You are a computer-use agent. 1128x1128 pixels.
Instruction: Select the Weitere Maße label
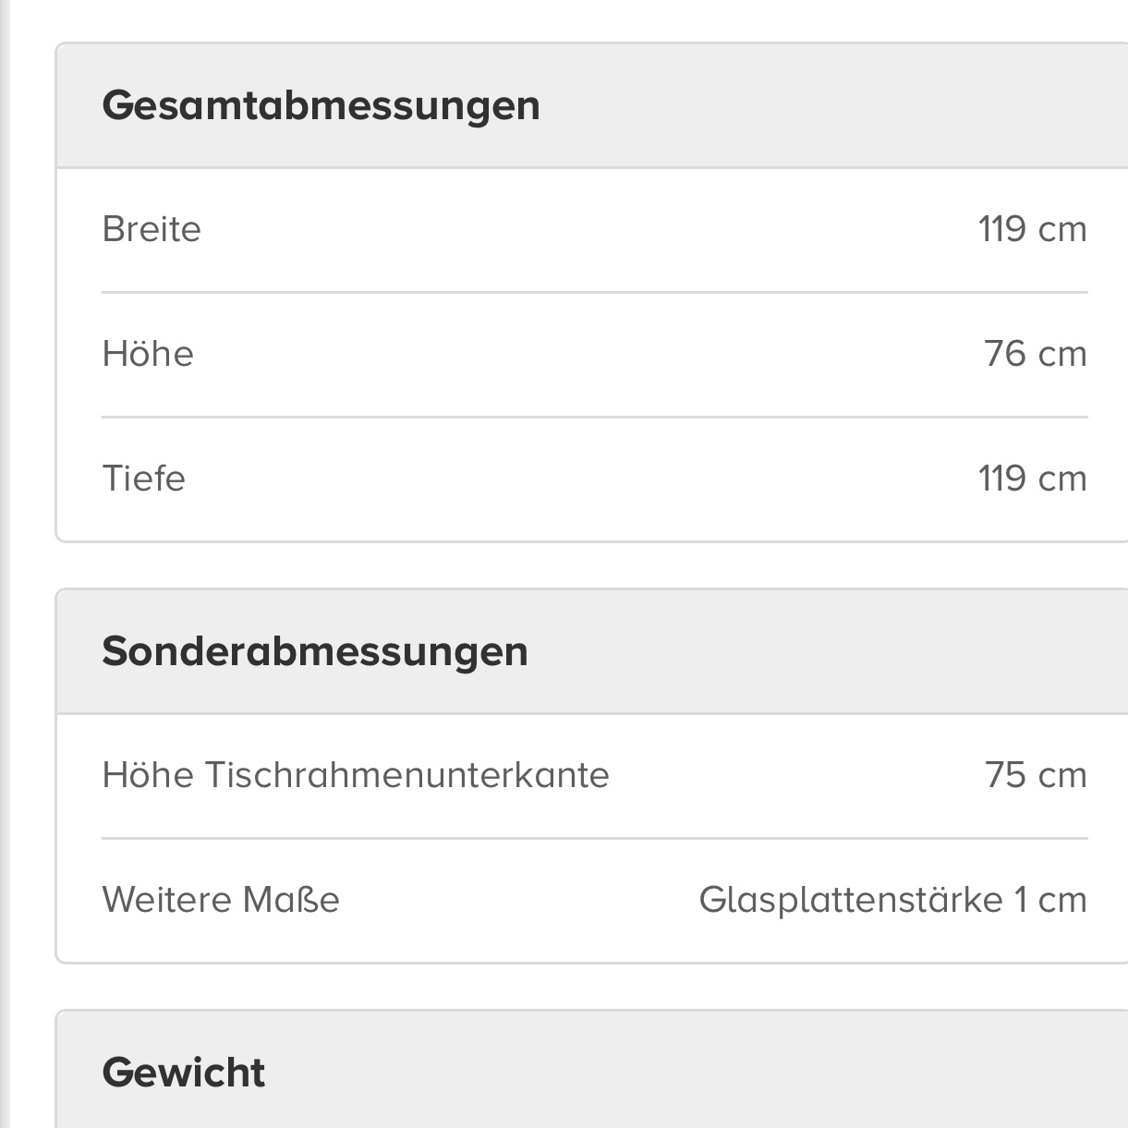(x=221, y=899)
